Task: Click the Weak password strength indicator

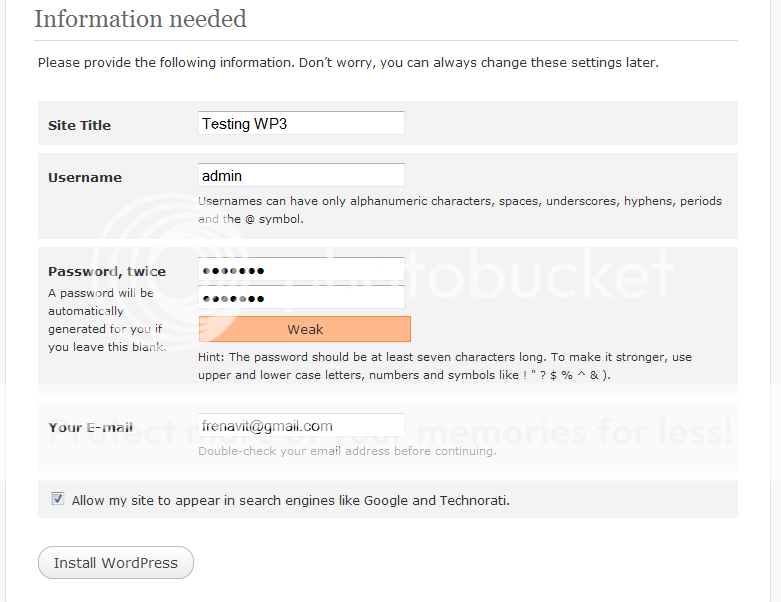Action: tap(305, 329)
